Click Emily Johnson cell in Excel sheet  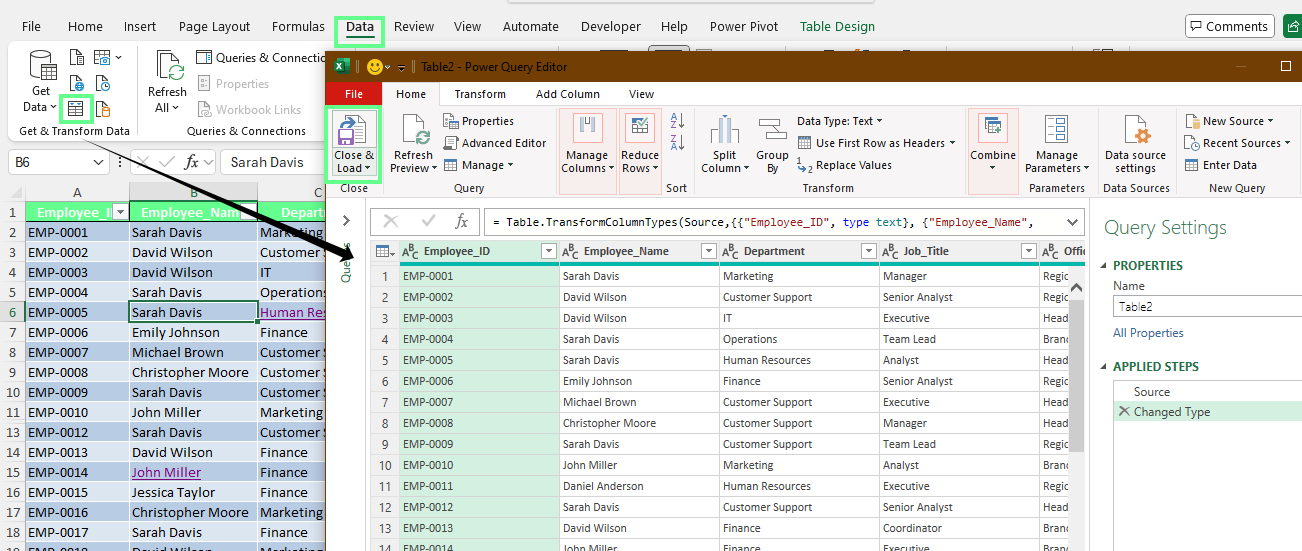click(193, 332)
